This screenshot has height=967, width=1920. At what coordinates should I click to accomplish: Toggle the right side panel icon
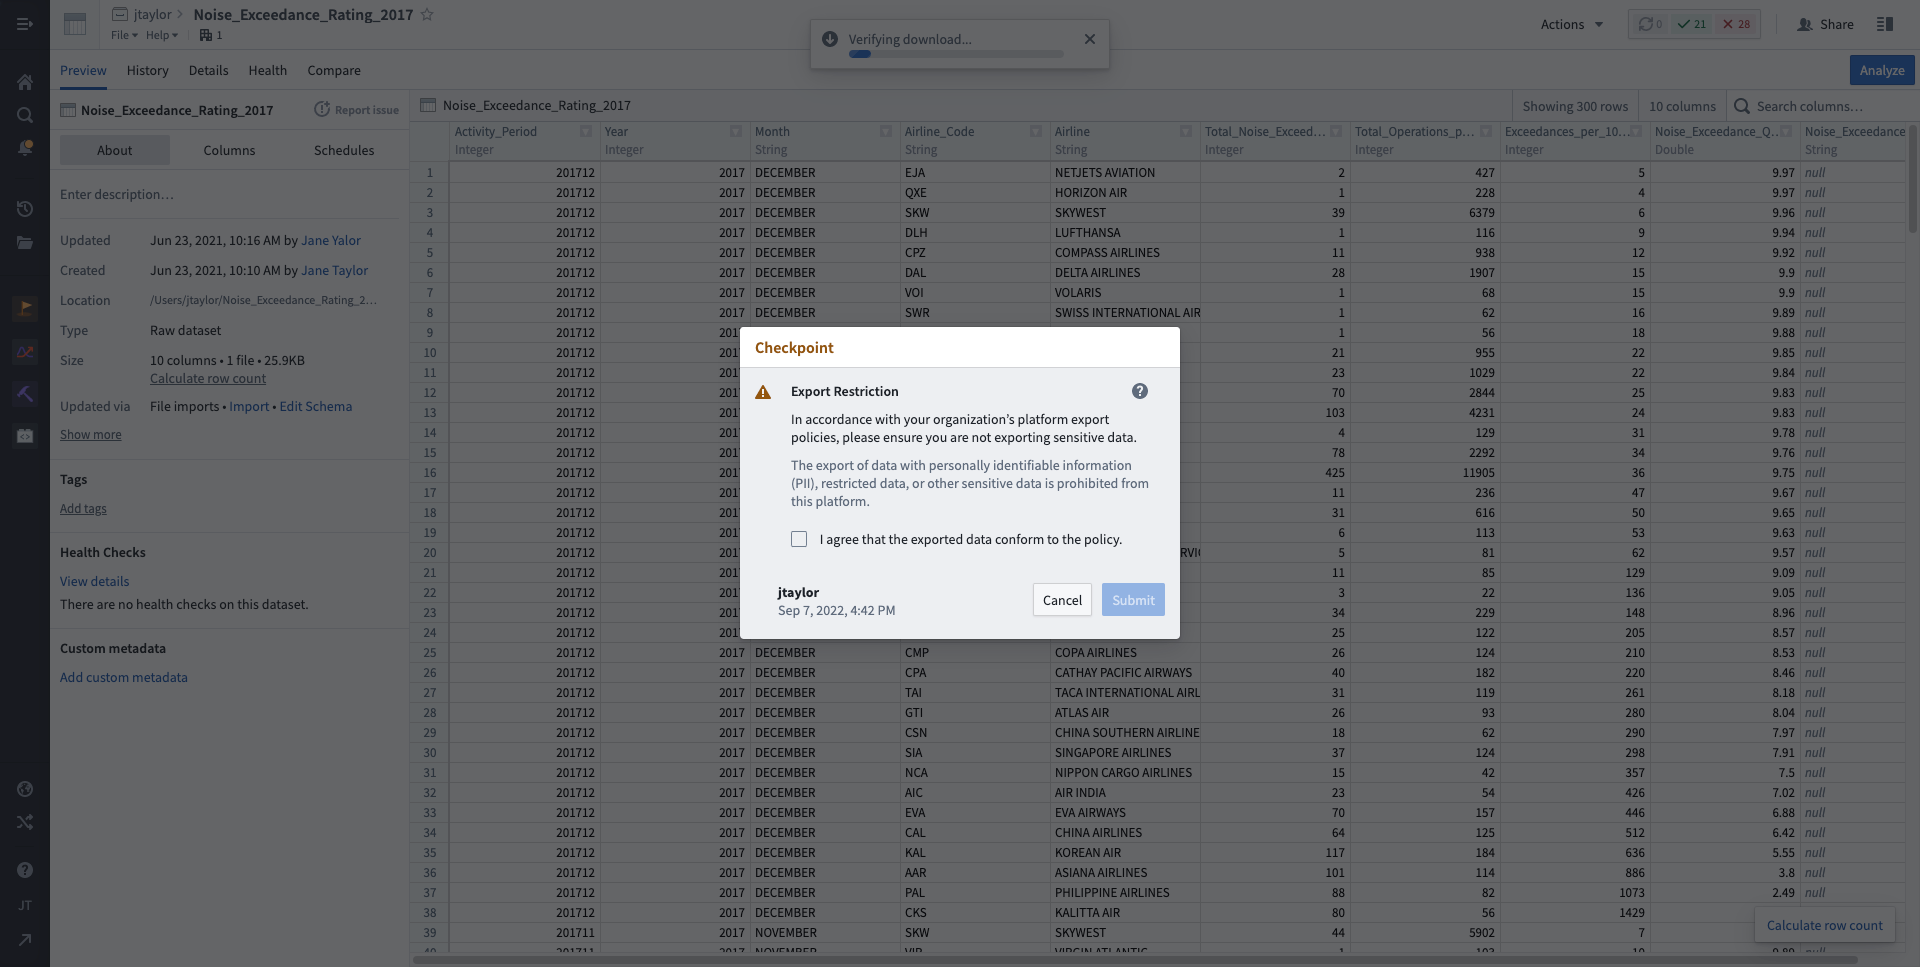1885,24
